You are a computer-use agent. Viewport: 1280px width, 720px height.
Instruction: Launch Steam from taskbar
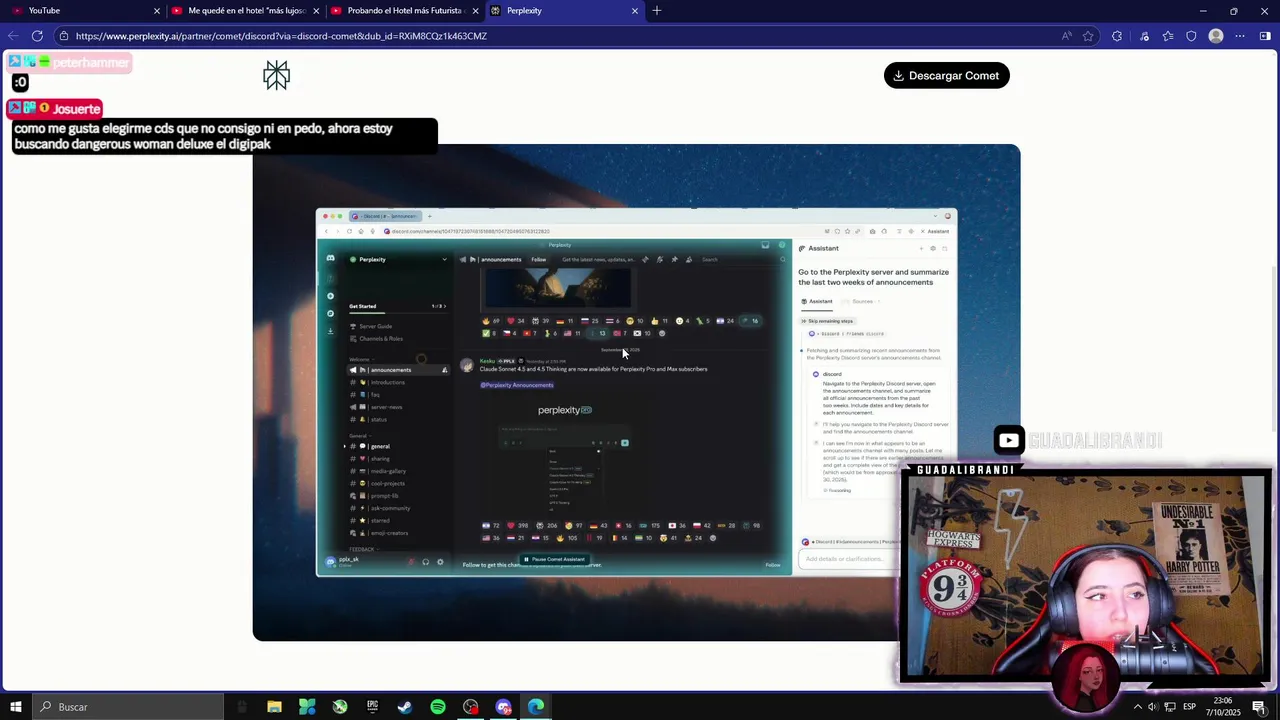(405, 707)
